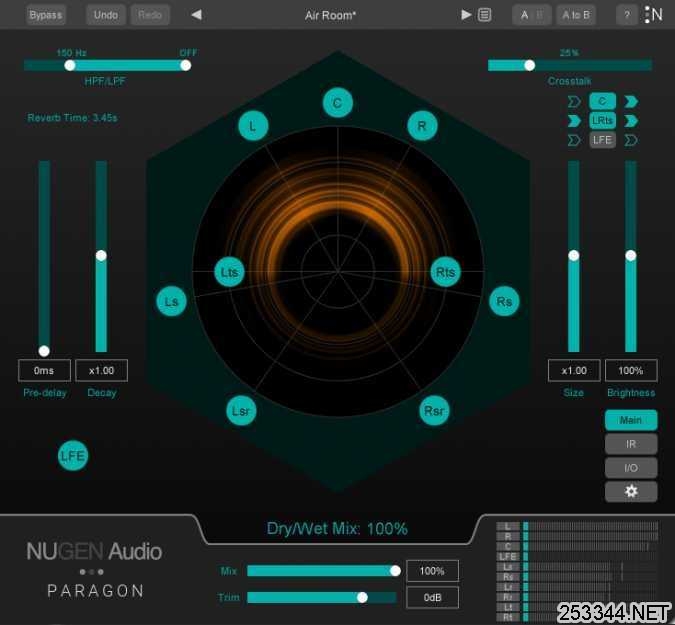Select the Rts speaker node
This screenshot has height=625, width=675.
446,272
